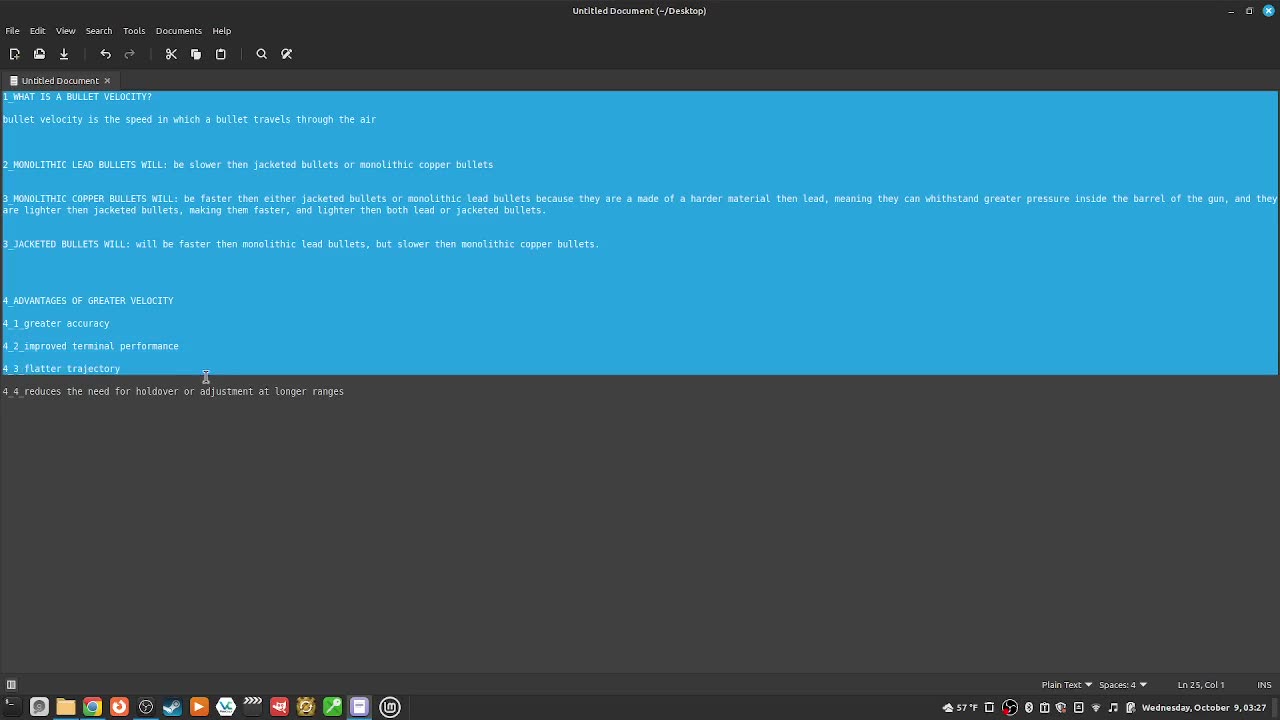Click the '4_ADVANTAGES OF GREATER VELOCITY' heading
The height and width of the screenshot is (720, 1280).
88,301
